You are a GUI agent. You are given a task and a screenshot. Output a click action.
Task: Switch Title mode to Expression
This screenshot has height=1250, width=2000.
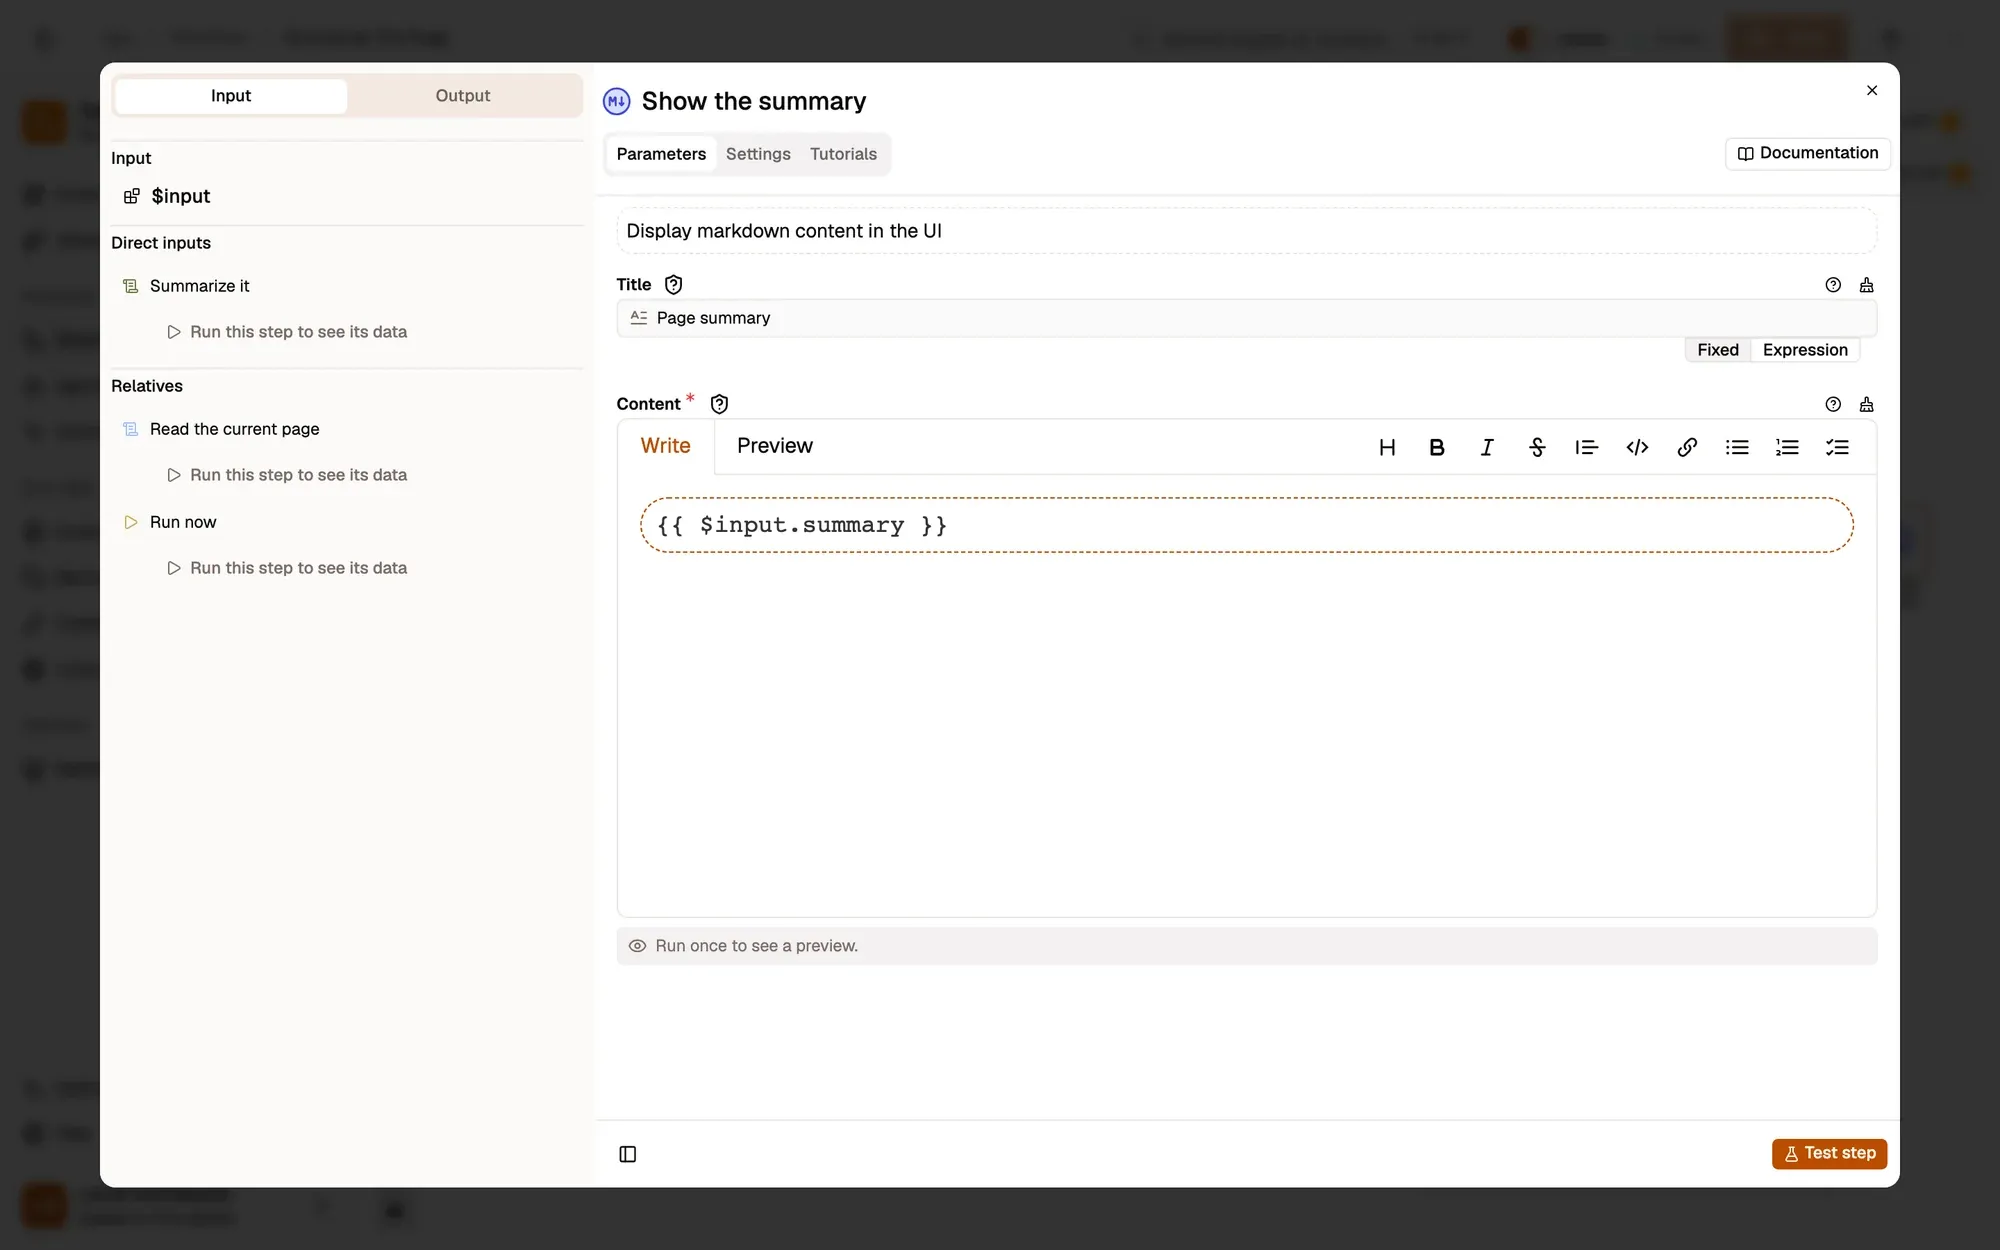click(x=1805, y=350)
